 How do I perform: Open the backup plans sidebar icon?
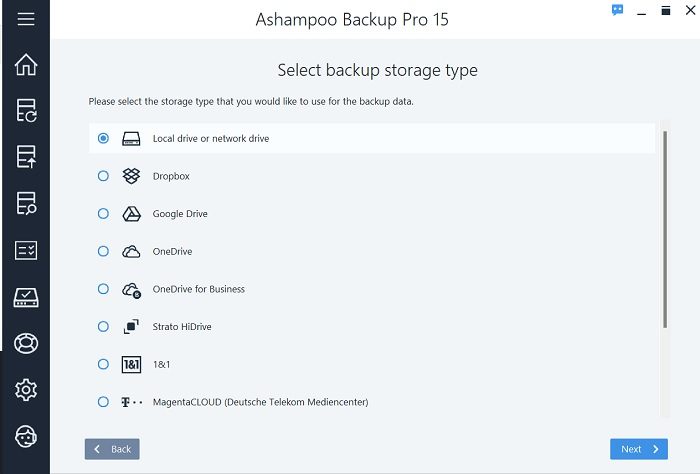click(x=26, y=111)
